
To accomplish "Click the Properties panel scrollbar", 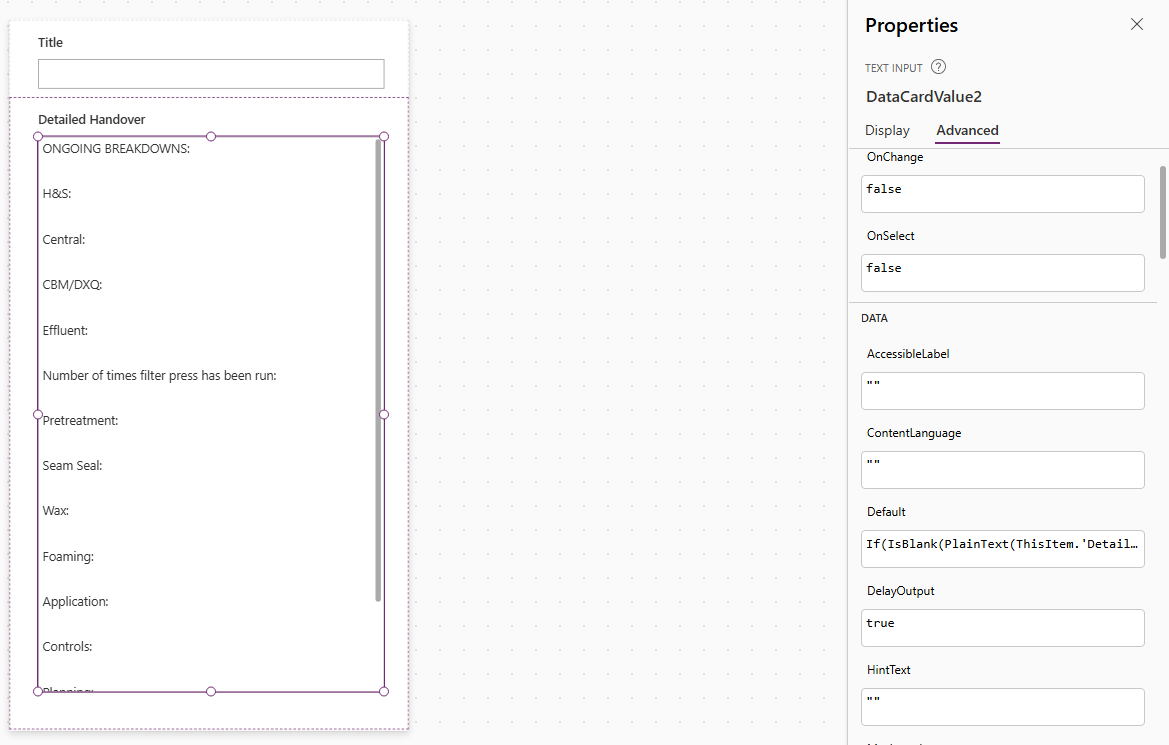I will click(1162, 213).
